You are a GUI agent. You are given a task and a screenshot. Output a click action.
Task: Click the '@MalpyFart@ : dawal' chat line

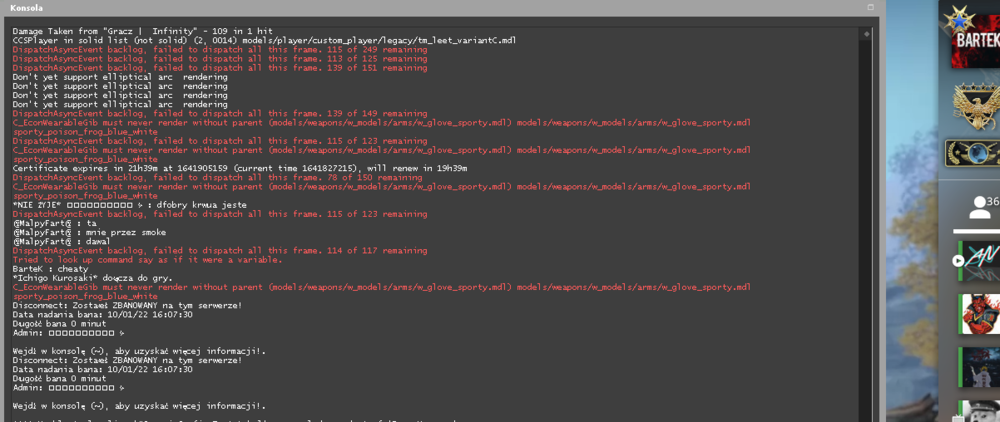62,242
